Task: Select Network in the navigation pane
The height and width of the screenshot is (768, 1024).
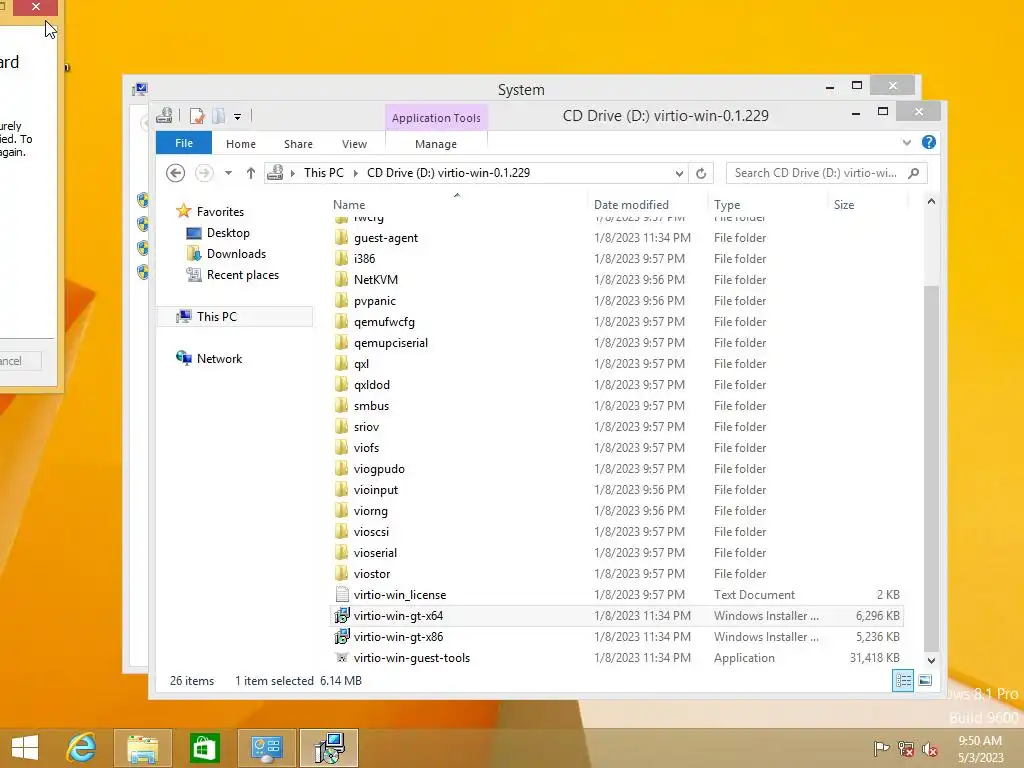Action: click(x=219, y=359)
